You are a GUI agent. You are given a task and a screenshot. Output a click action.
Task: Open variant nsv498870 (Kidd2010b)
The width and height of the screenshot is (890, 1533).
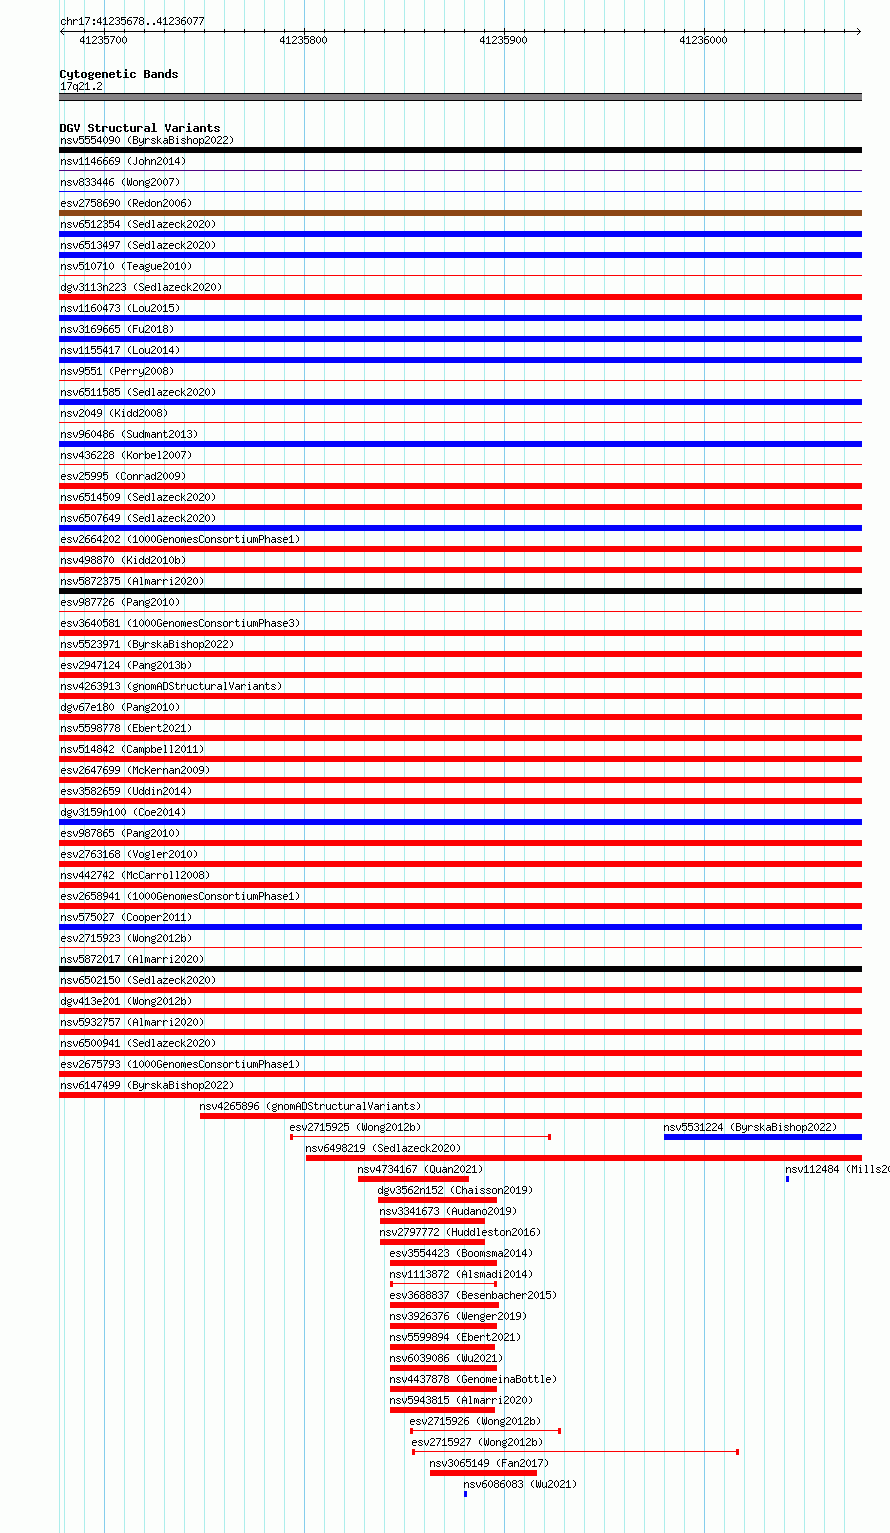tap(123, 560)
